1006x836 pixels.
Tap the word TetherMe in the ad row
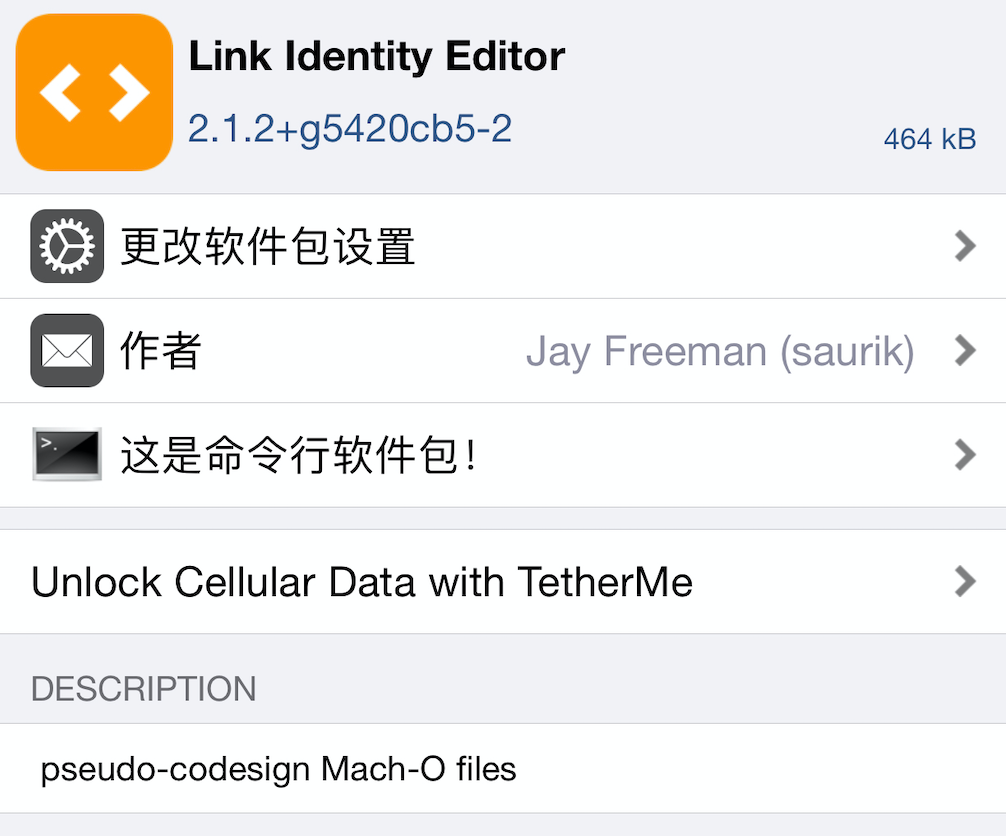click(605, 581)
